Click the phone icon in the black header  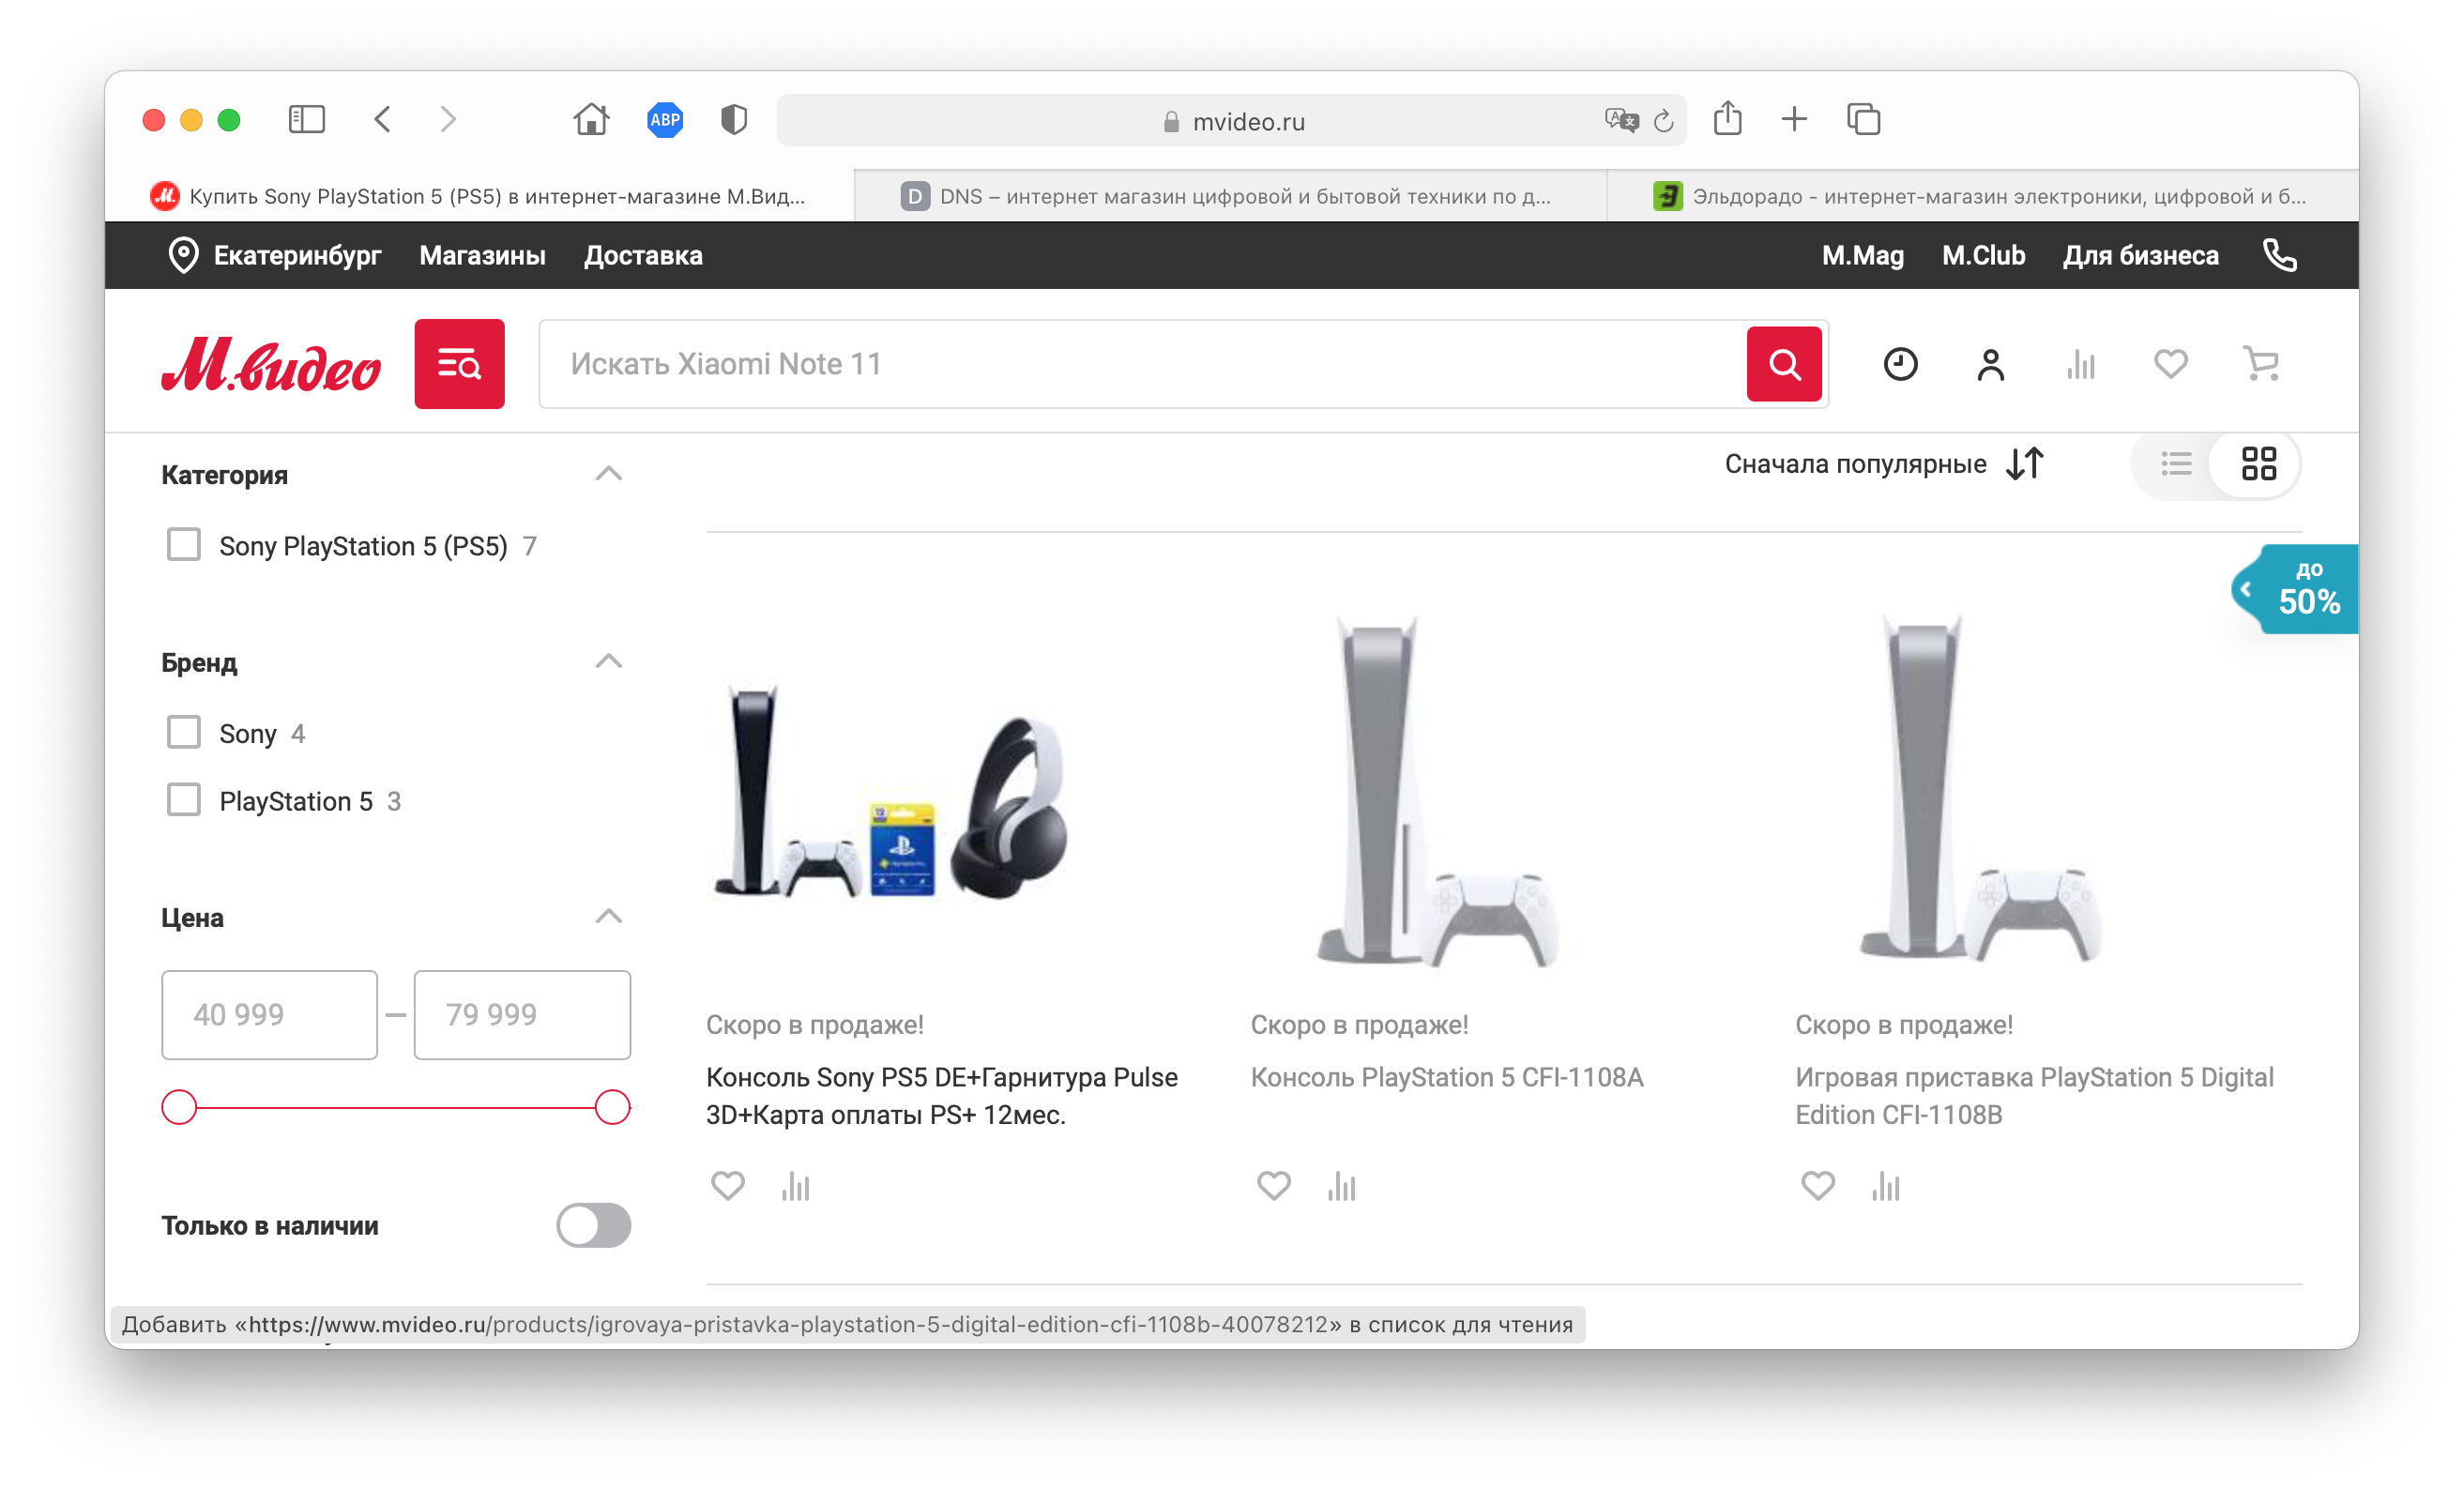point(2280,255)
